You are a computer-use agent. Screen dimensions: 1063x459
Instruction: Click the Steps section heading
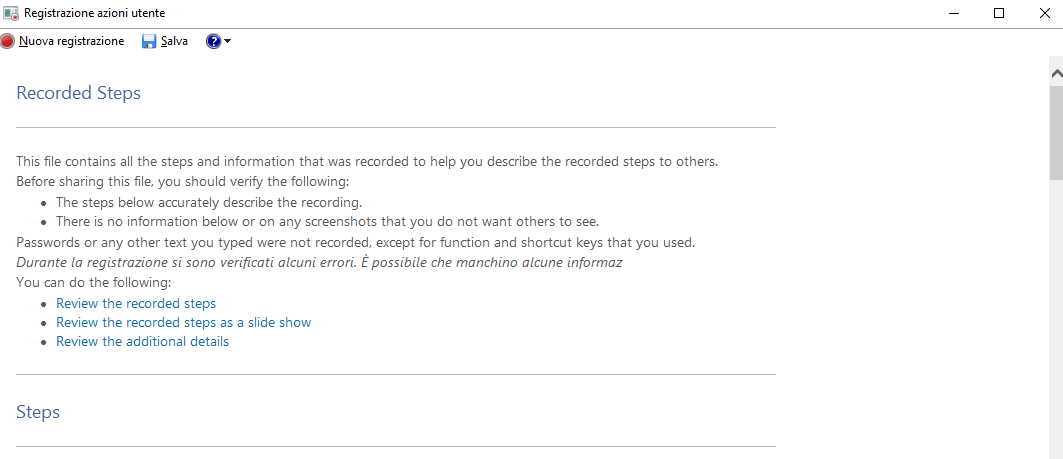(38, 412)
